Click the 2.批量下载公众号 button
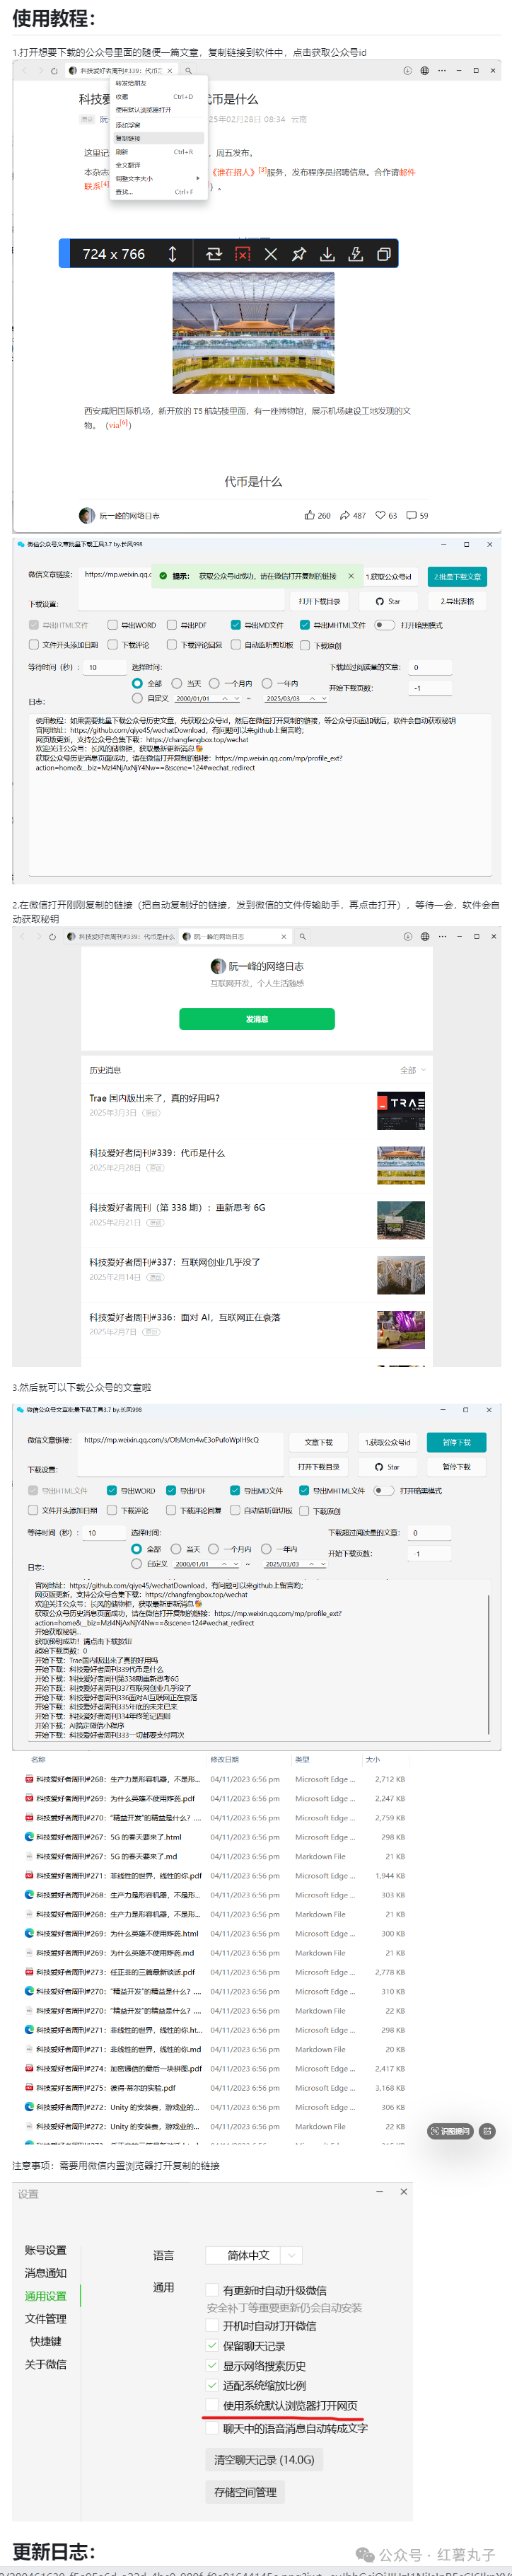 point(457,576)
